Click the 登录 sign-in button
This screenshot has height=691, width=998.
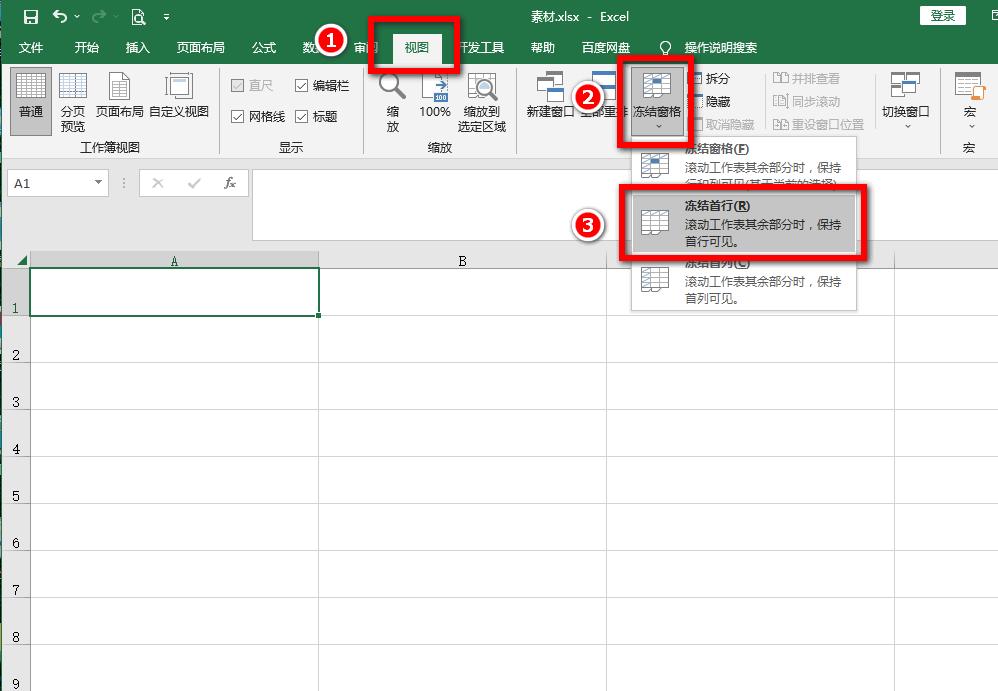click(941, 16)
